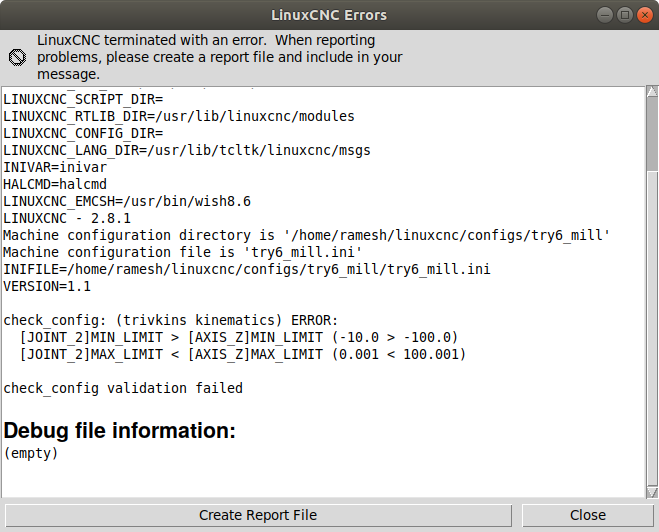The width and height of the screenshot is (659, 532).
Task: Click the JOINT_2 MAX_LIMIT error line
Action: point(243,354)
